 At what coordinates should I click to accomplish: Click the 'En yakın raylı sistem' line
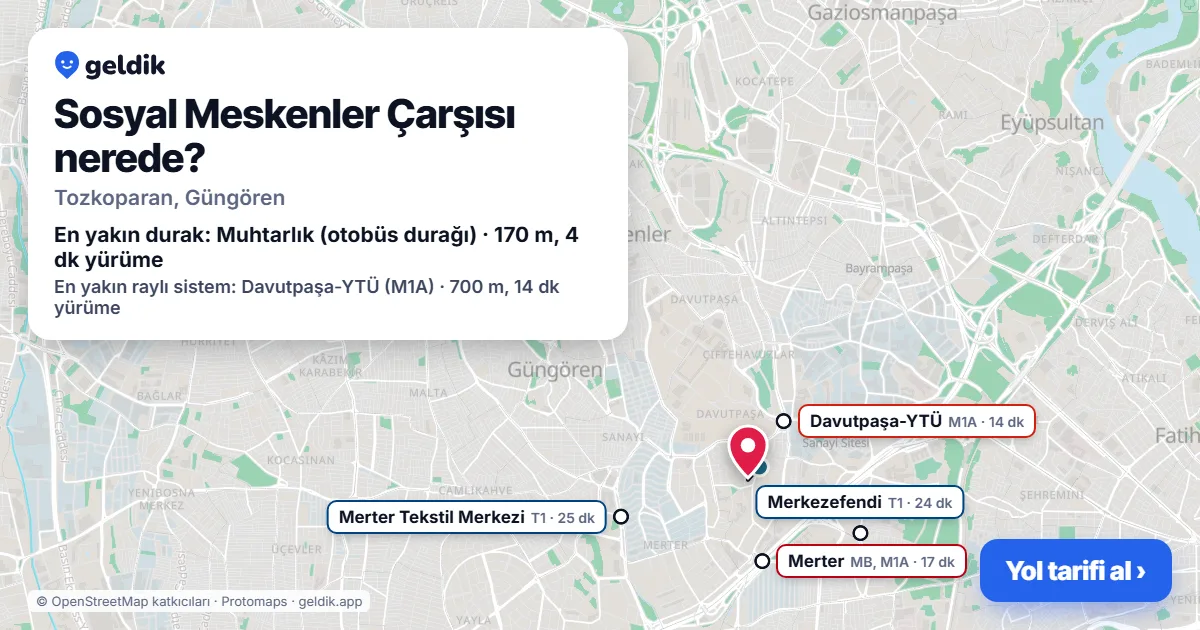[x=307, y=297]
